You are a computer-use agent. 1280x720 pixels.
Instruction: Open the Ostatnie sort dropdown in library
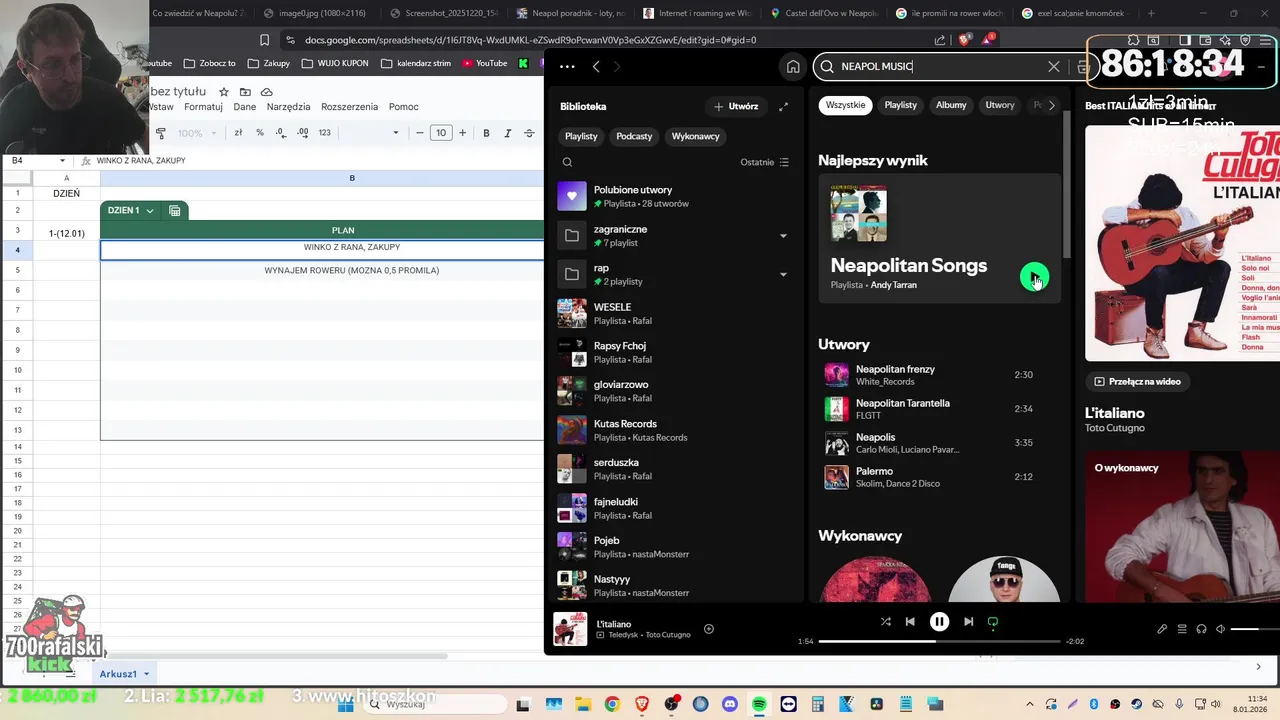pyautogui.click(x=764, y=162)
